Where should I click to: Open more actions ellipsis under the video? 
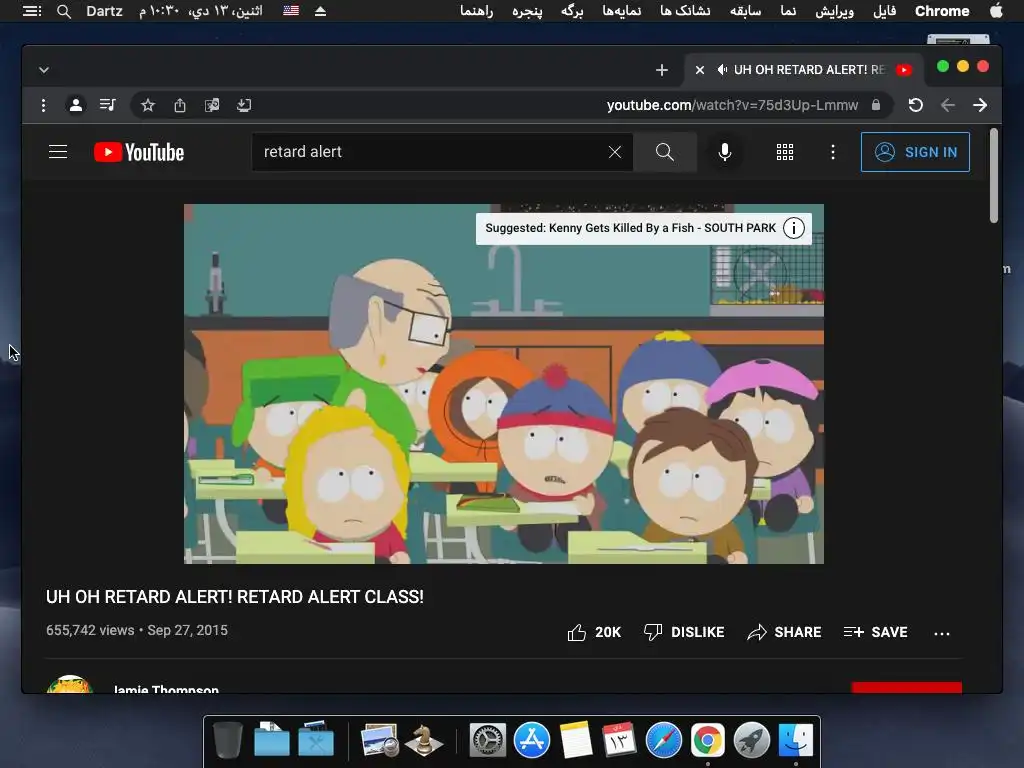pos(942,633)
